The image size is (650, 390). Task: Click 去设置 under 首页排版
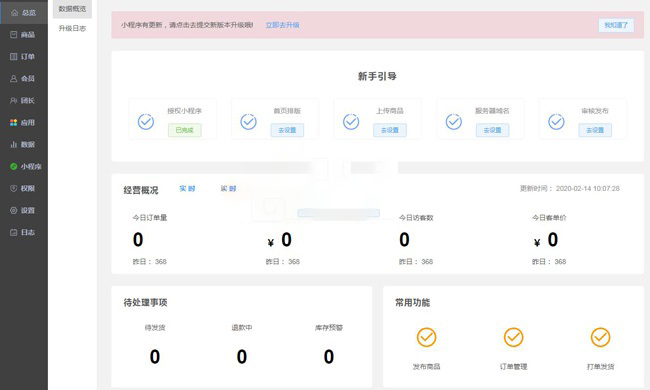pos(287,130)
